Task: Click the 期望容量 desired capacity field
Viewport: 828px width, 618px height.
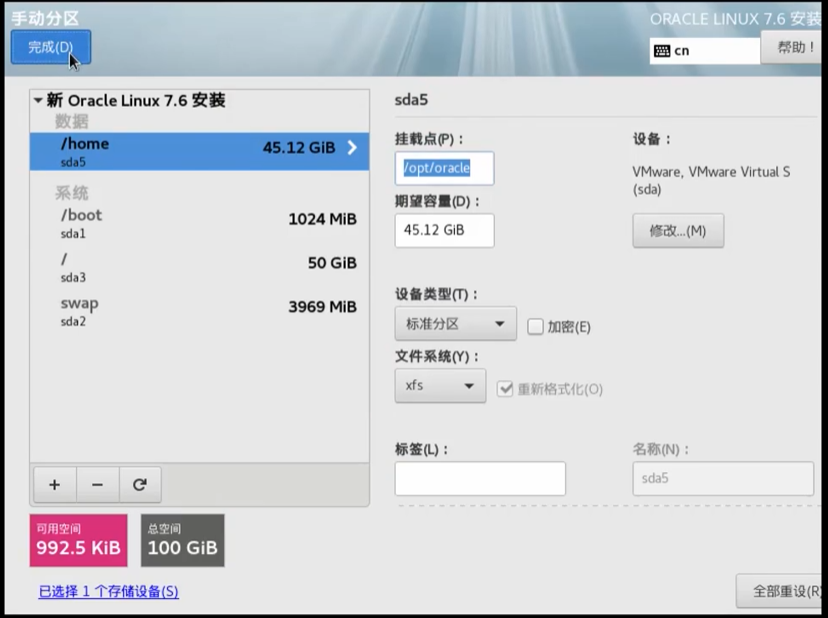Action: click(444, 230)
